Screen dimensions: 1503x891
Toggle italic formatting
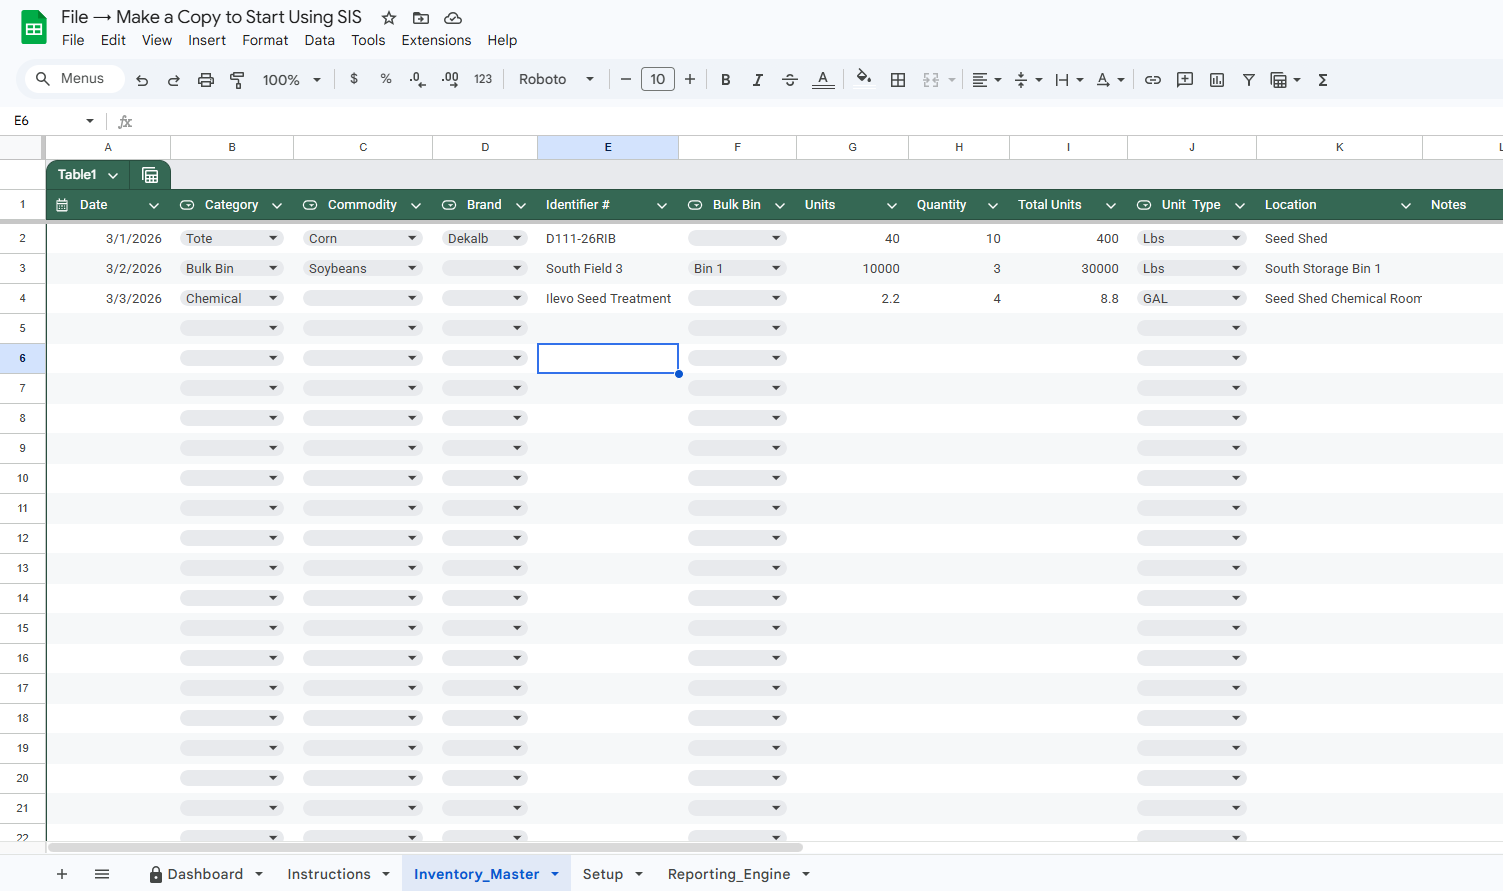click(758, 80)
